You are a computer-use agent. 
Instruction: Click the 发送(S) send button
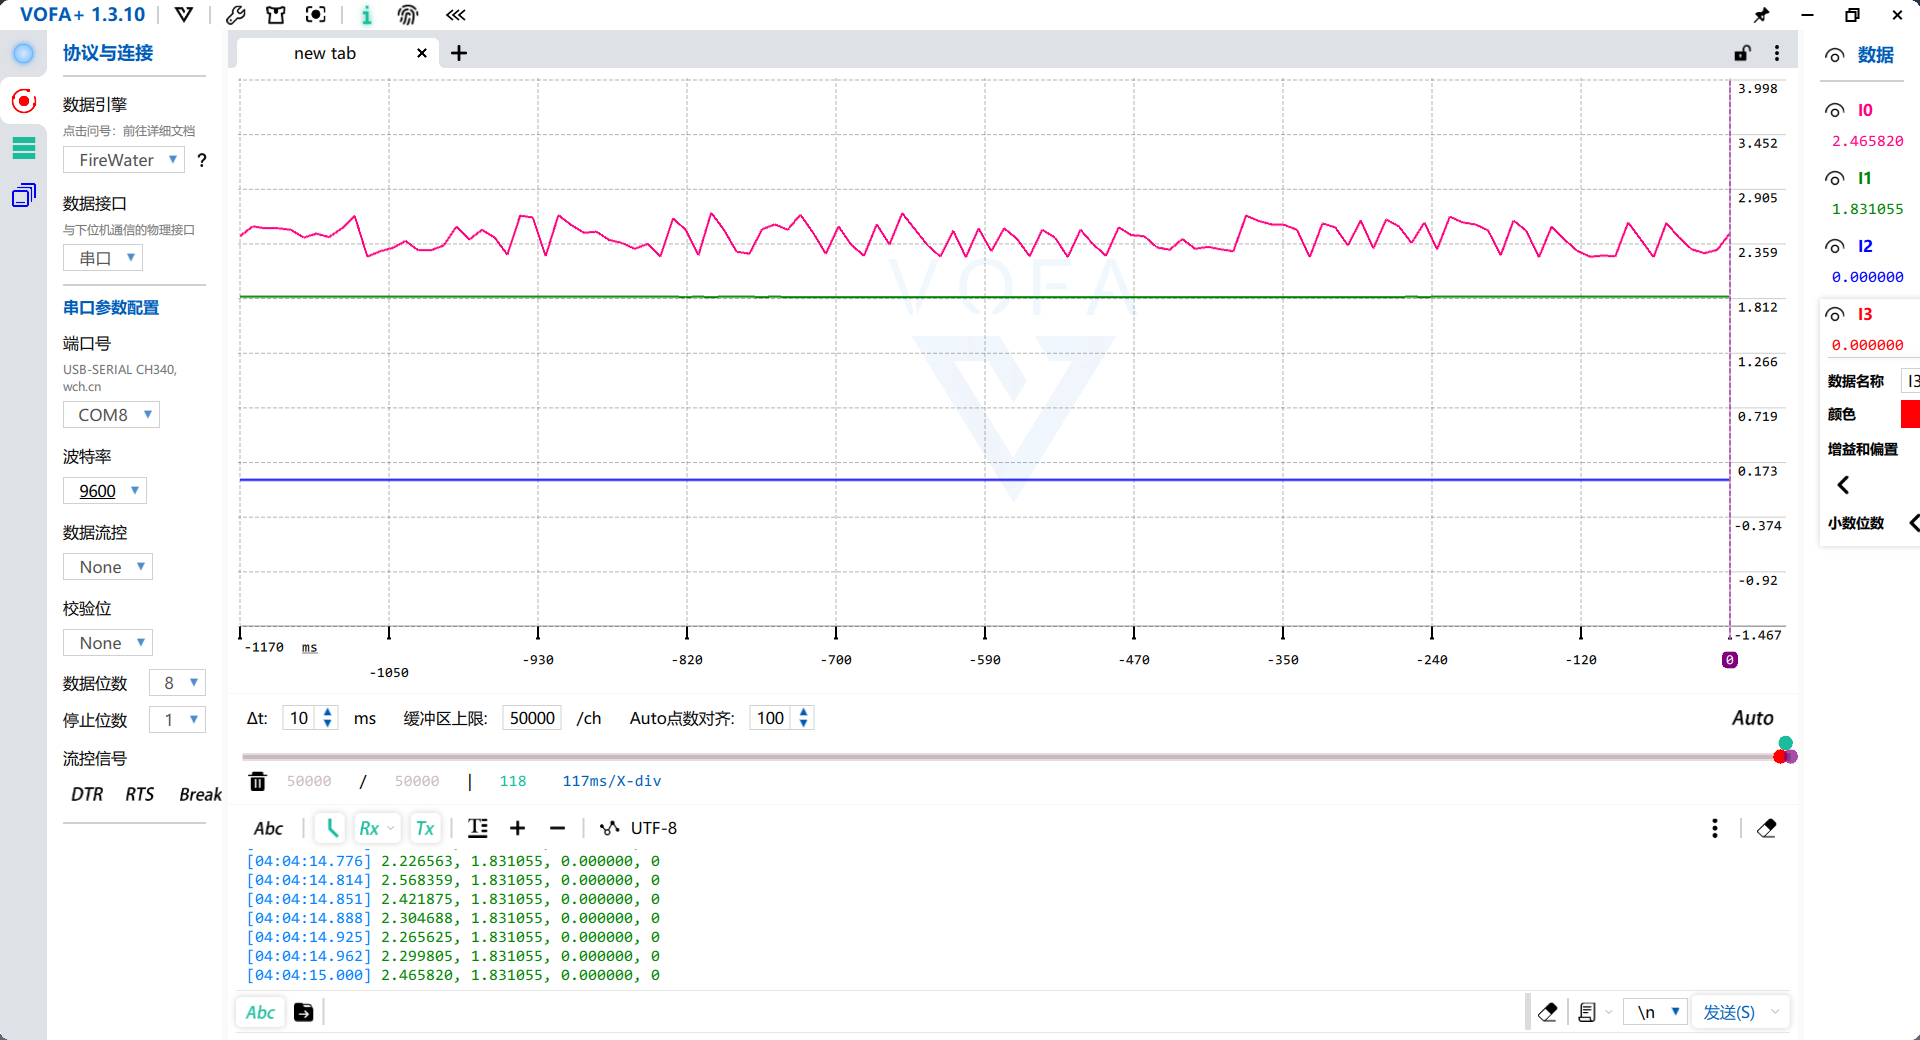(1729, 1012)
